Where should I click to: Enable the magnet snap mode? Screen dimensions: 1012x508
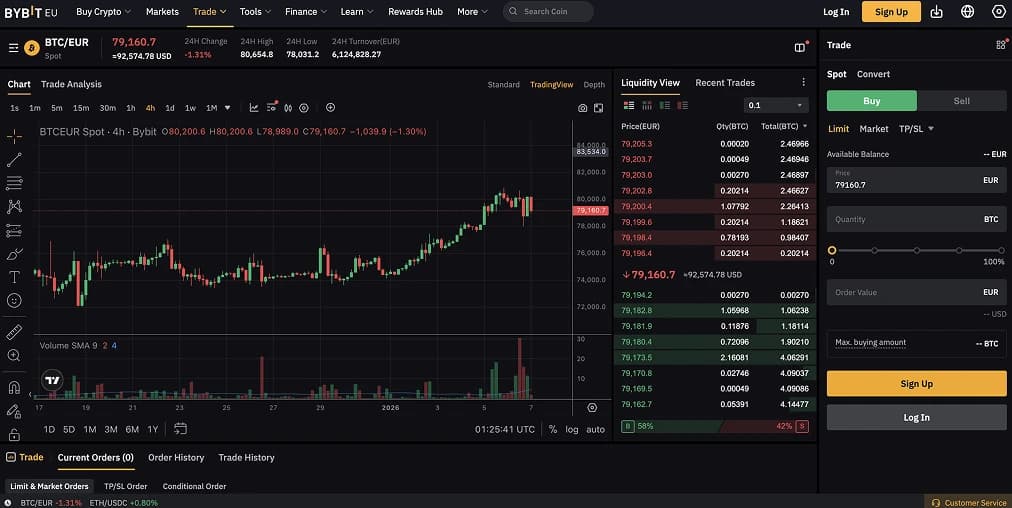click(x=14, y=387)
